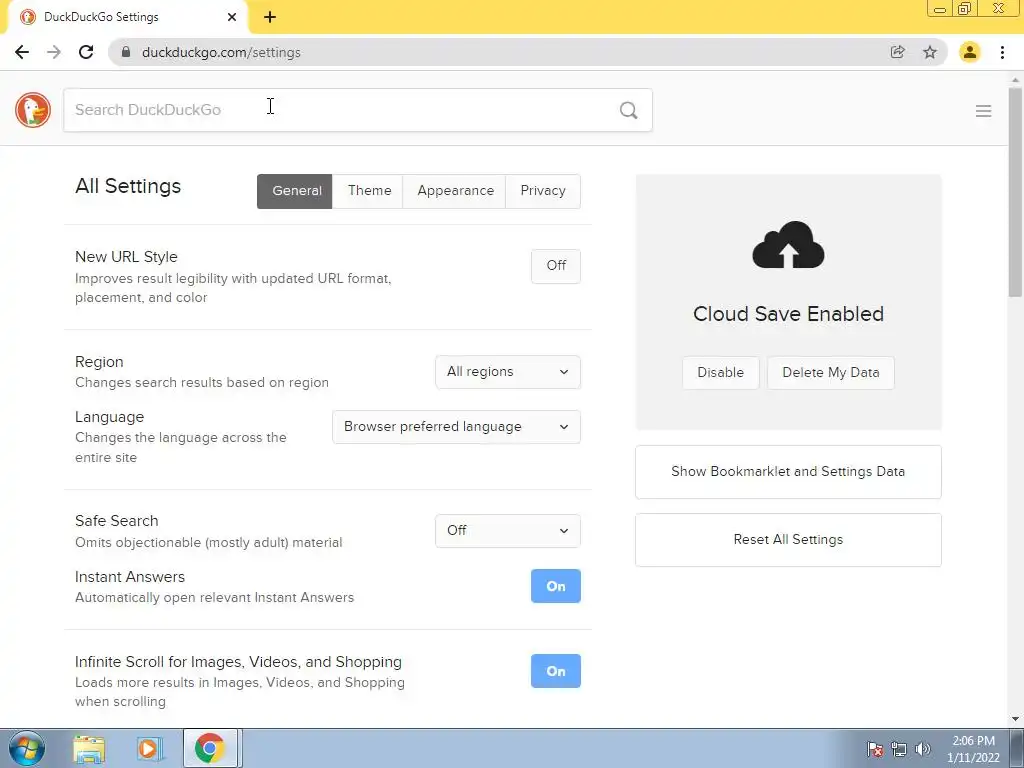Click the All Settings heading

(x=128, y=186)
